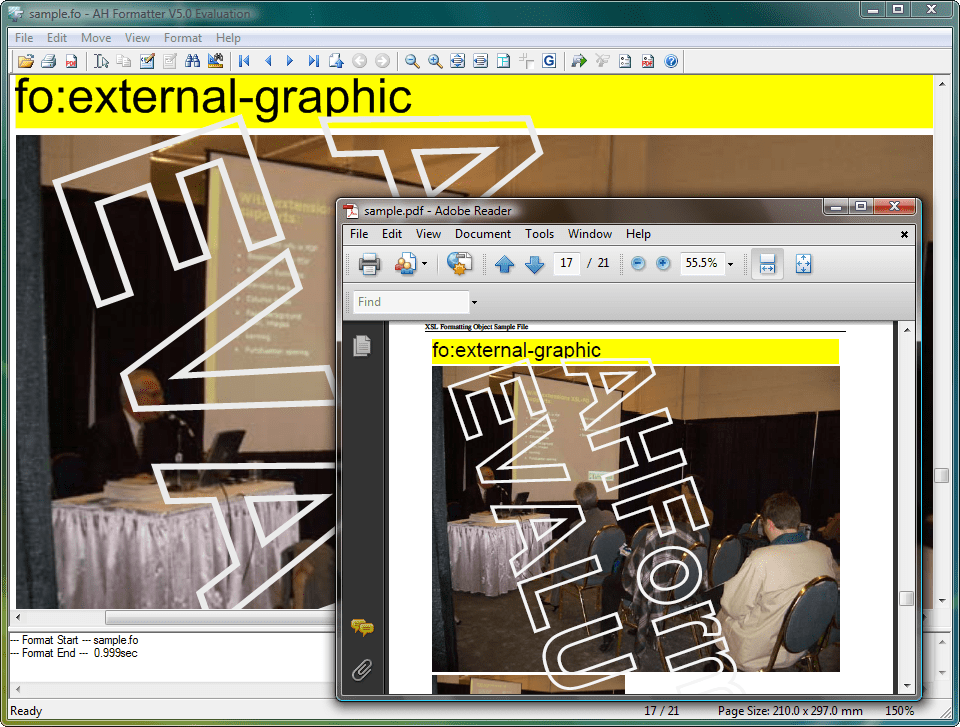Select the text selection cursor tool in AH Formatter
This screenshot has width=960, height=727.
click(x=102, y=61)
